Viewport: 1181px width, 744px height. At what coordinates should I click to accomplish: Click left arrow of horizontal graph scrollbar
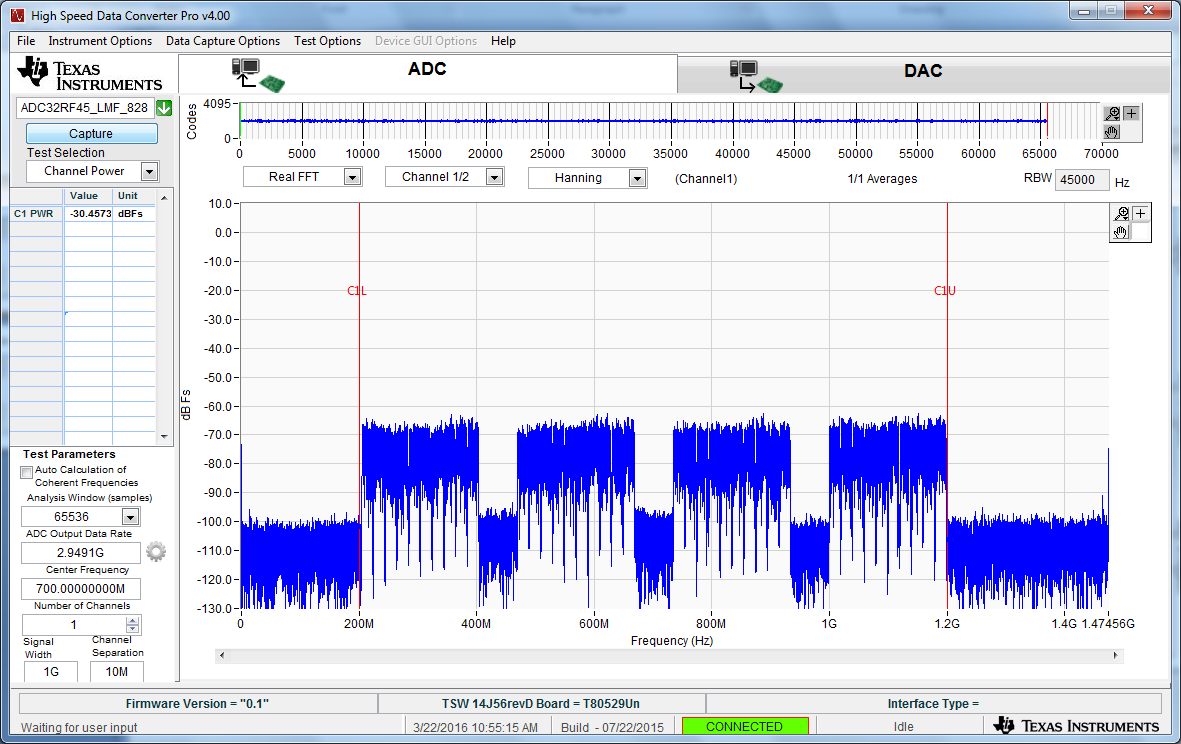click(221, 655)
